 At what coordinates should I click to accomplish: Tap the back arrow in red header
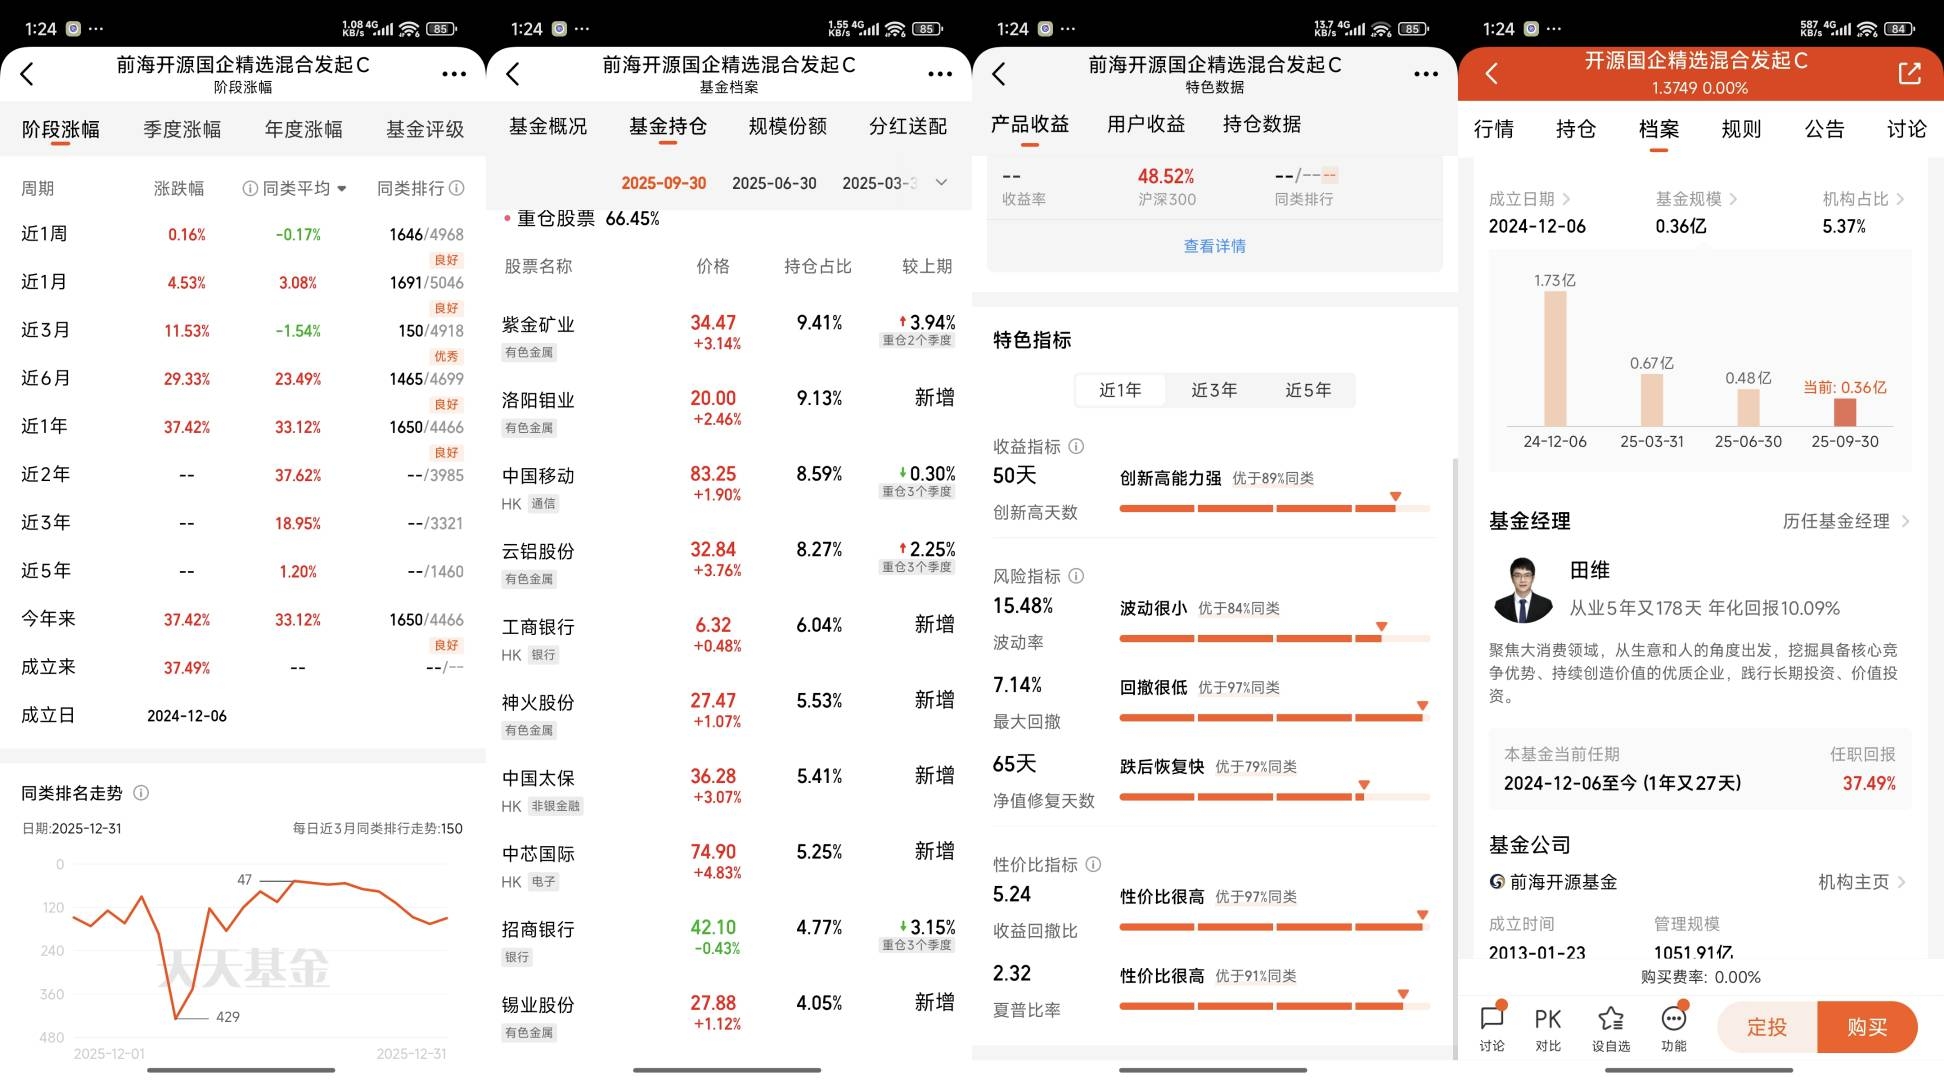point(1492,73)
